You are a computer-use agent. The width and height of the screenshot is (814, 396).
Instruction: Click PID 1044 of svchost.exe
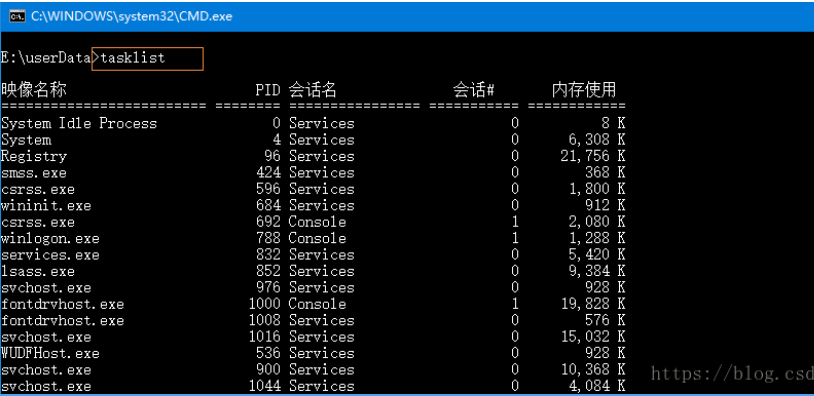[264, 387]
